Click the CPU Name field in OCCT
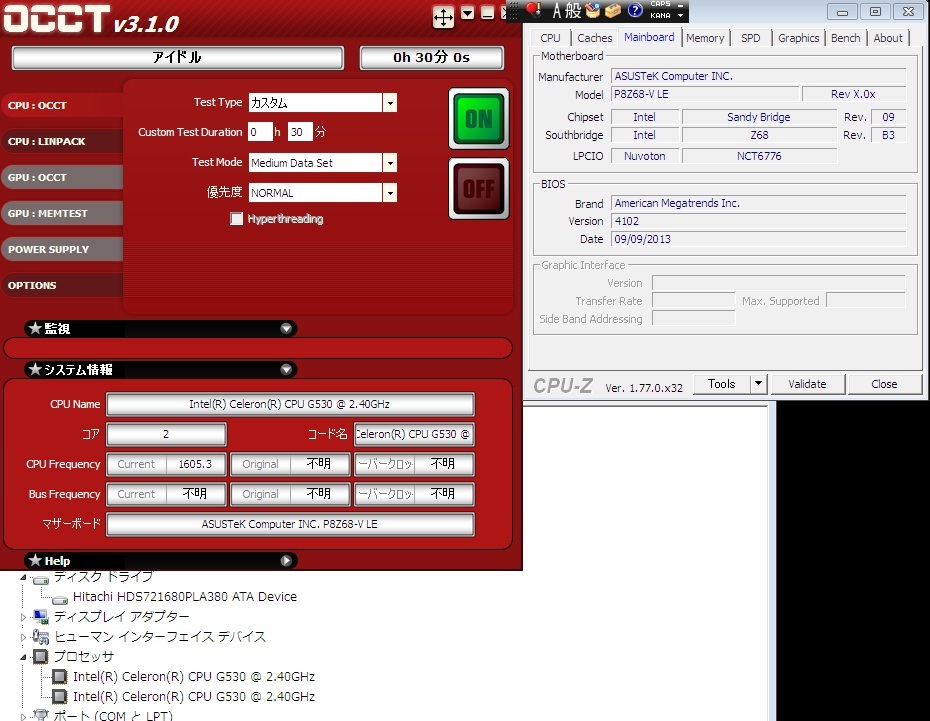 [290, 404]
